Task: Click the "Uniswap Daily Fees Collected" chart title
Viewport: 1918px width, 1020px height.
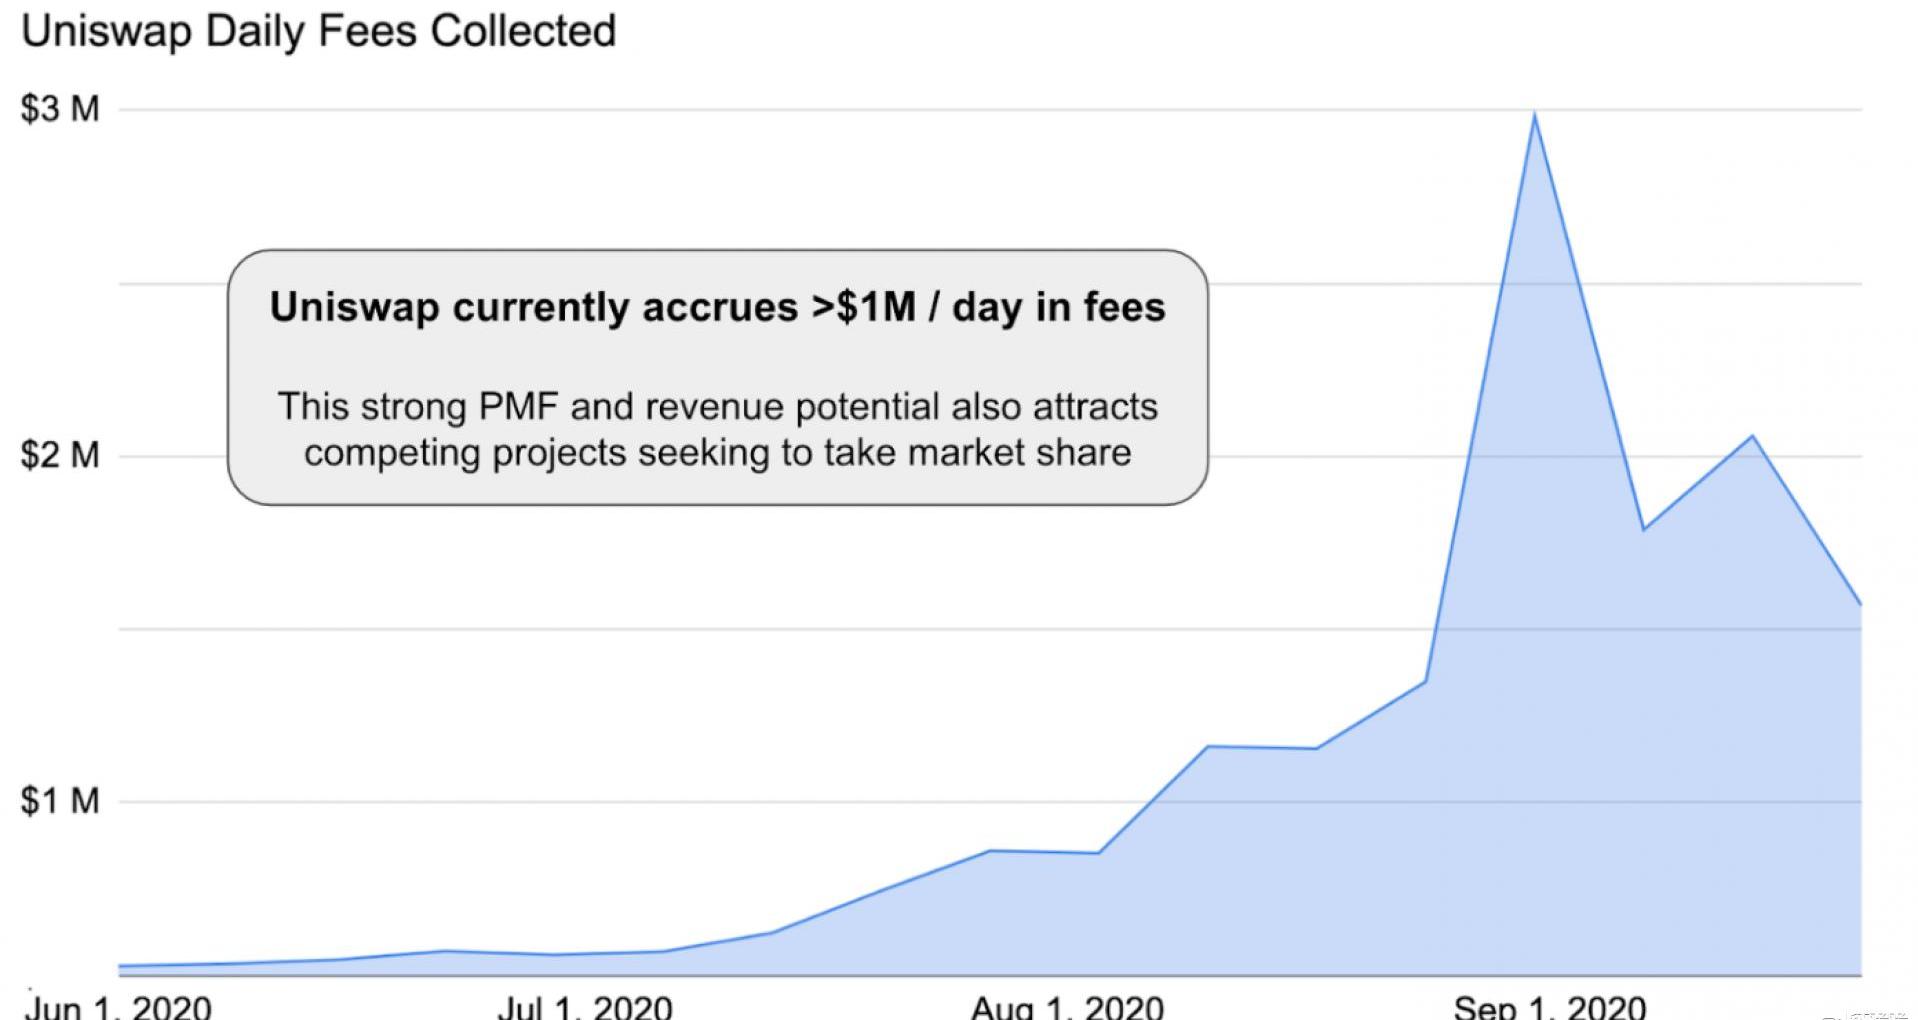Action: click(x=318, y=31)
